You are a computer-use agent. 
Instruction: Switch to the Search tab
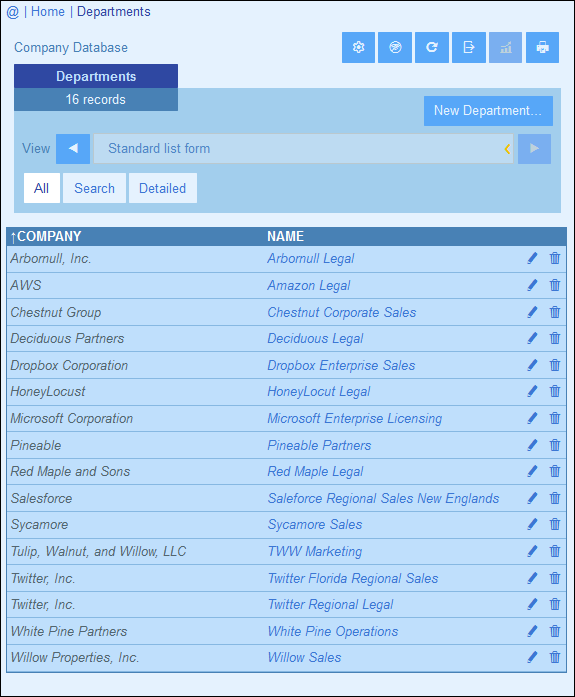pyautogui.click(x=94, y=188)
